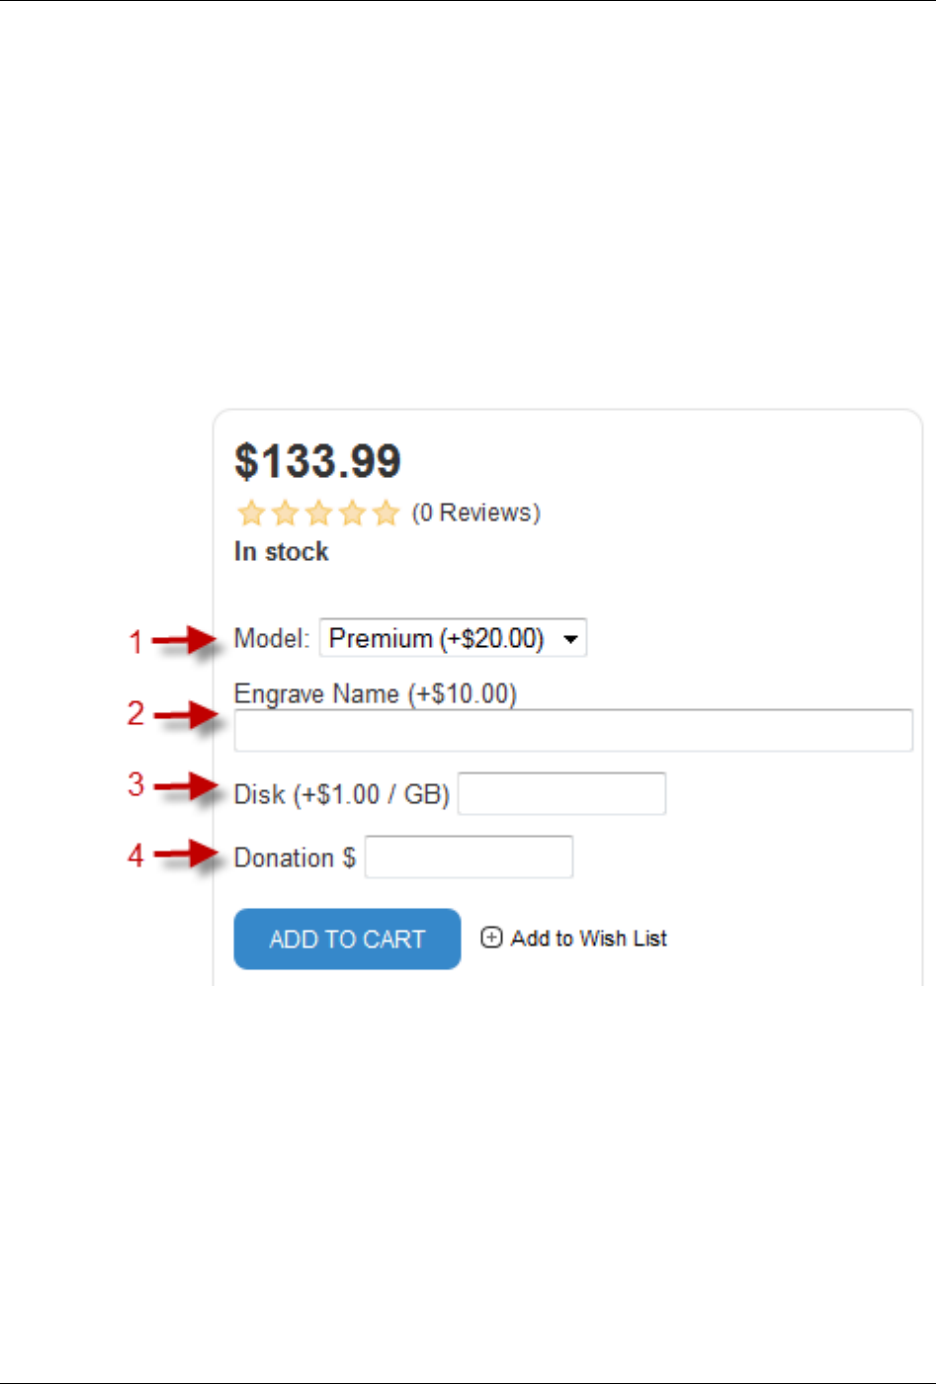Screen dimensions: 936x1384
Task: Click the red arrow pointing to Donation
Action: tap(188, 854)
